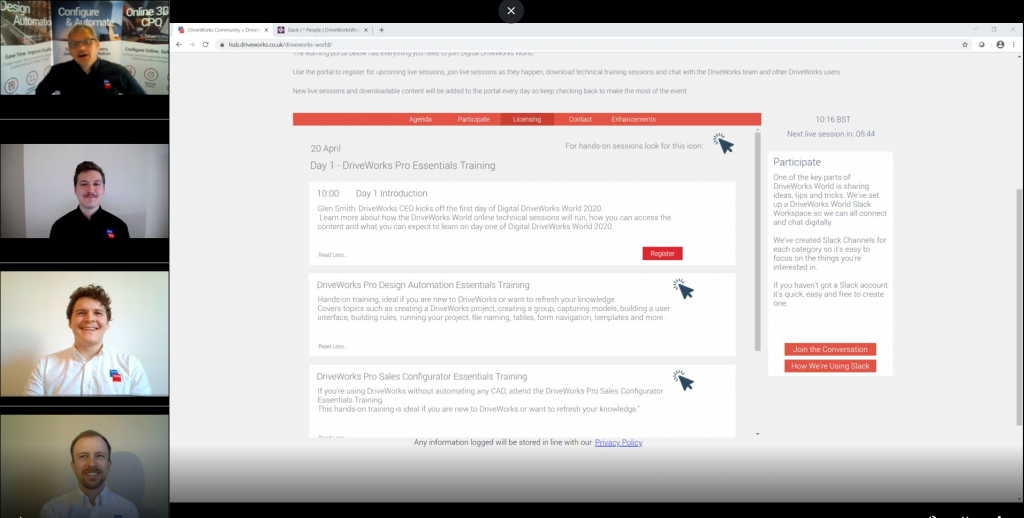Open the Agenda tab
1024x518 pixels.
pos(420,120)
